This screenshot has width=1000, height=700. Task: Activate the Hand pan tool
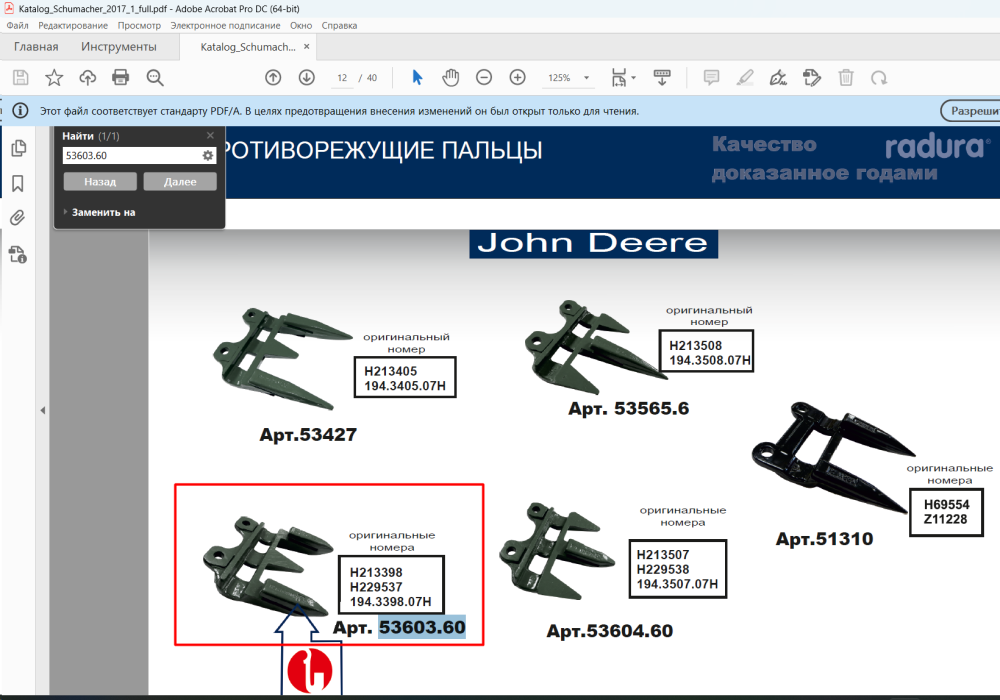click(x=451, y=78)
